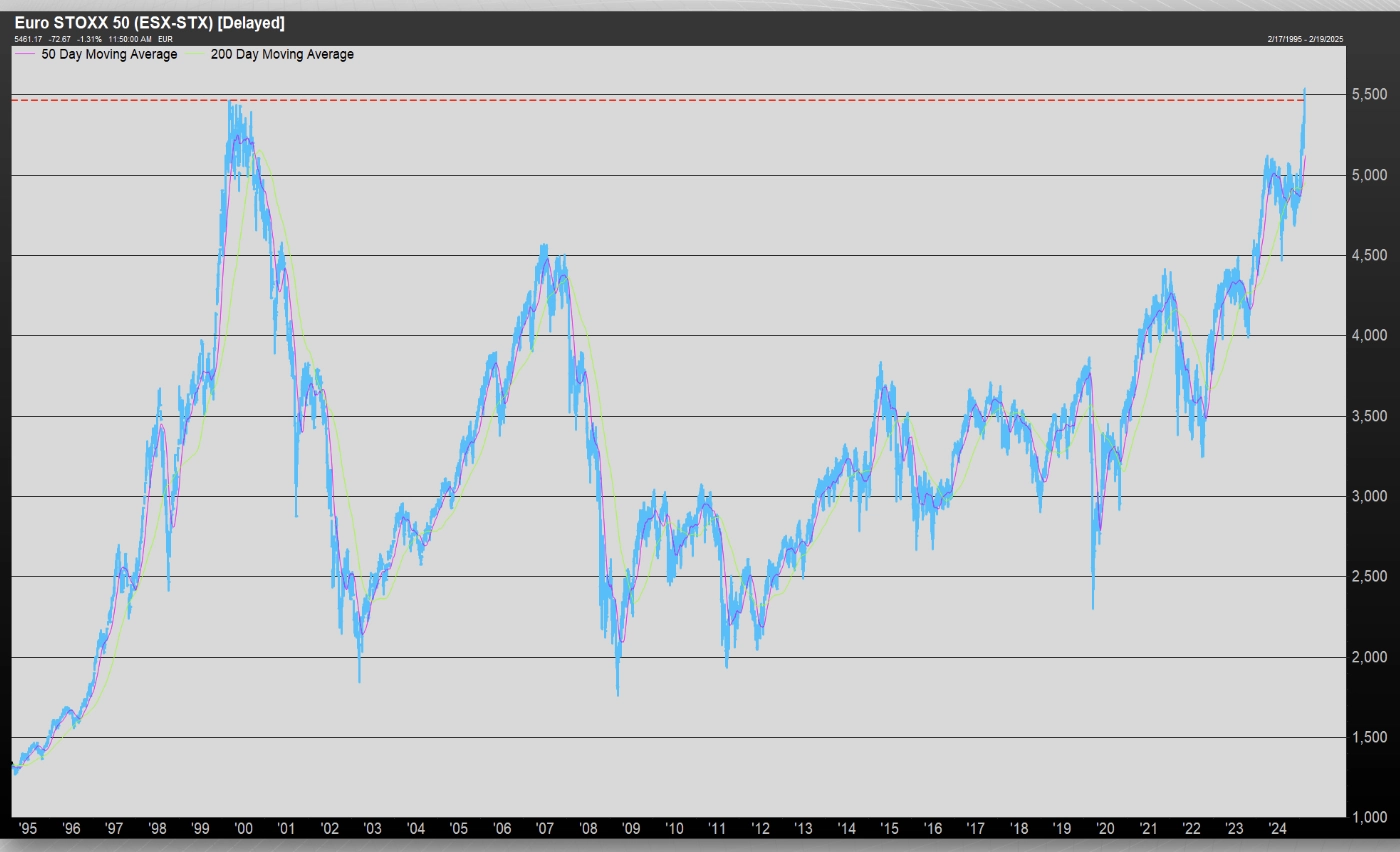Click the 1,500 y-axis label
The height and width of the screenshot is (852, 1400).
1368,737
